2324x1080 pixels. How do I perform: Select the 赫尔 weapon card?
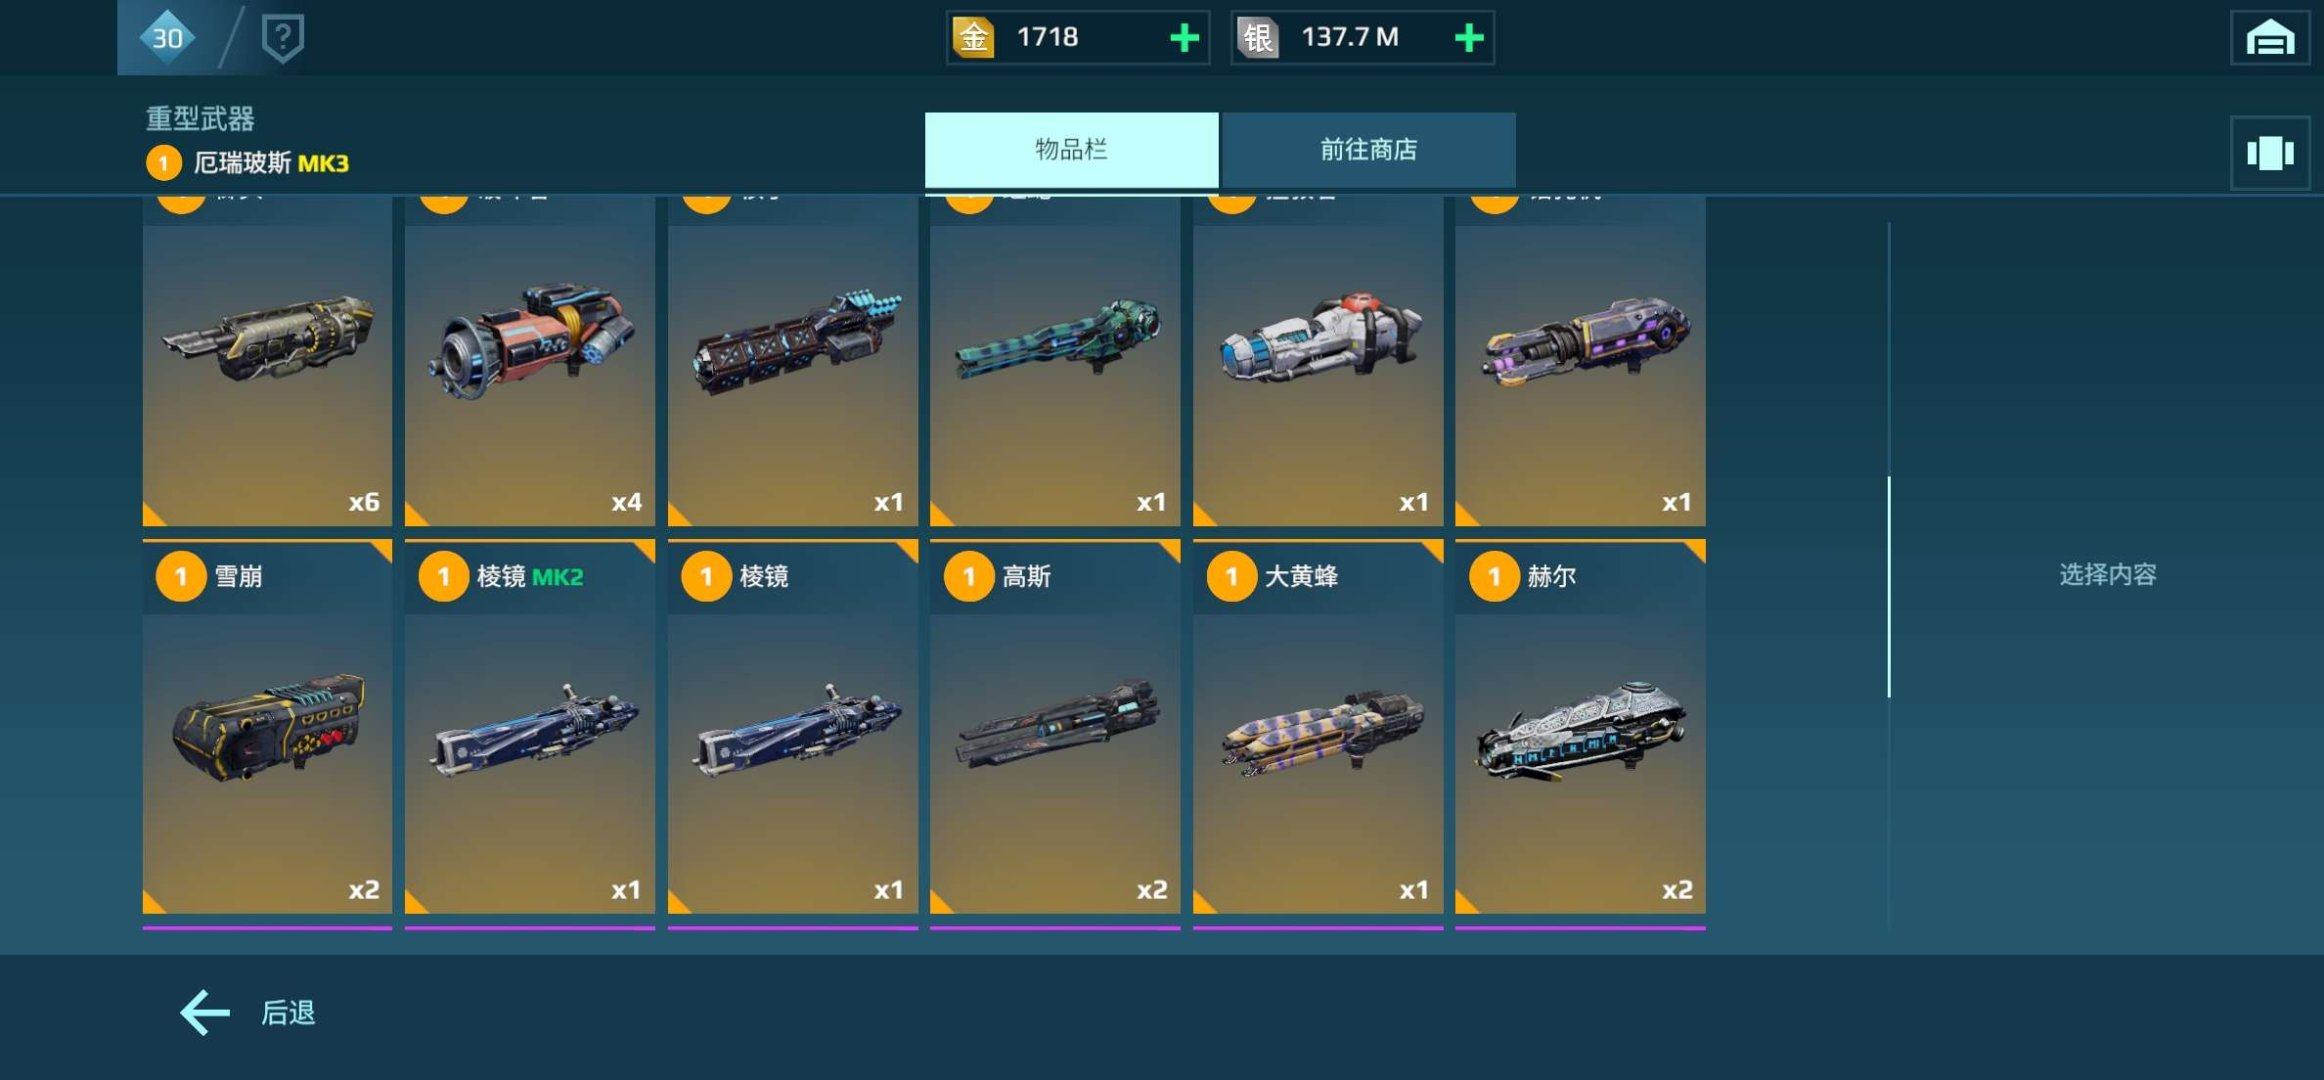pos(1580,727)
